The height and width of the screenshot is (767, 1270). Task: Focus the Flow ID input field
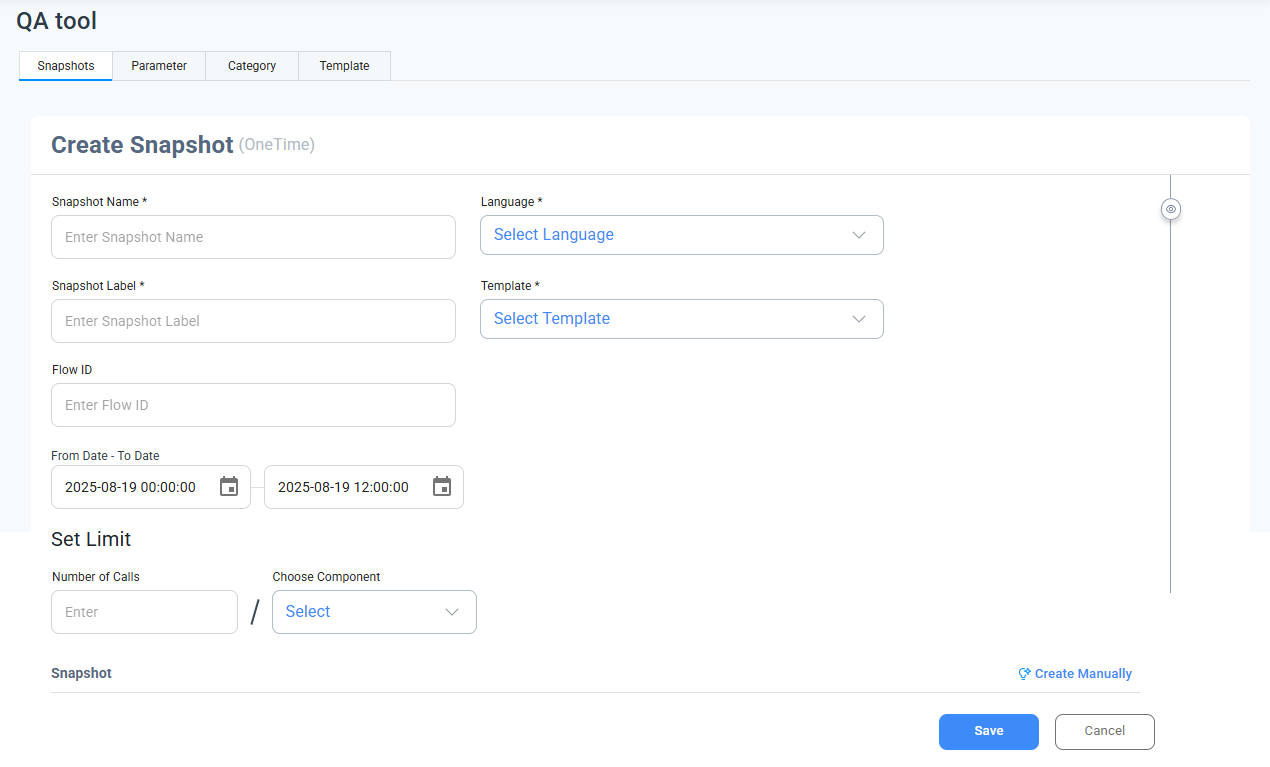(253, 405)
